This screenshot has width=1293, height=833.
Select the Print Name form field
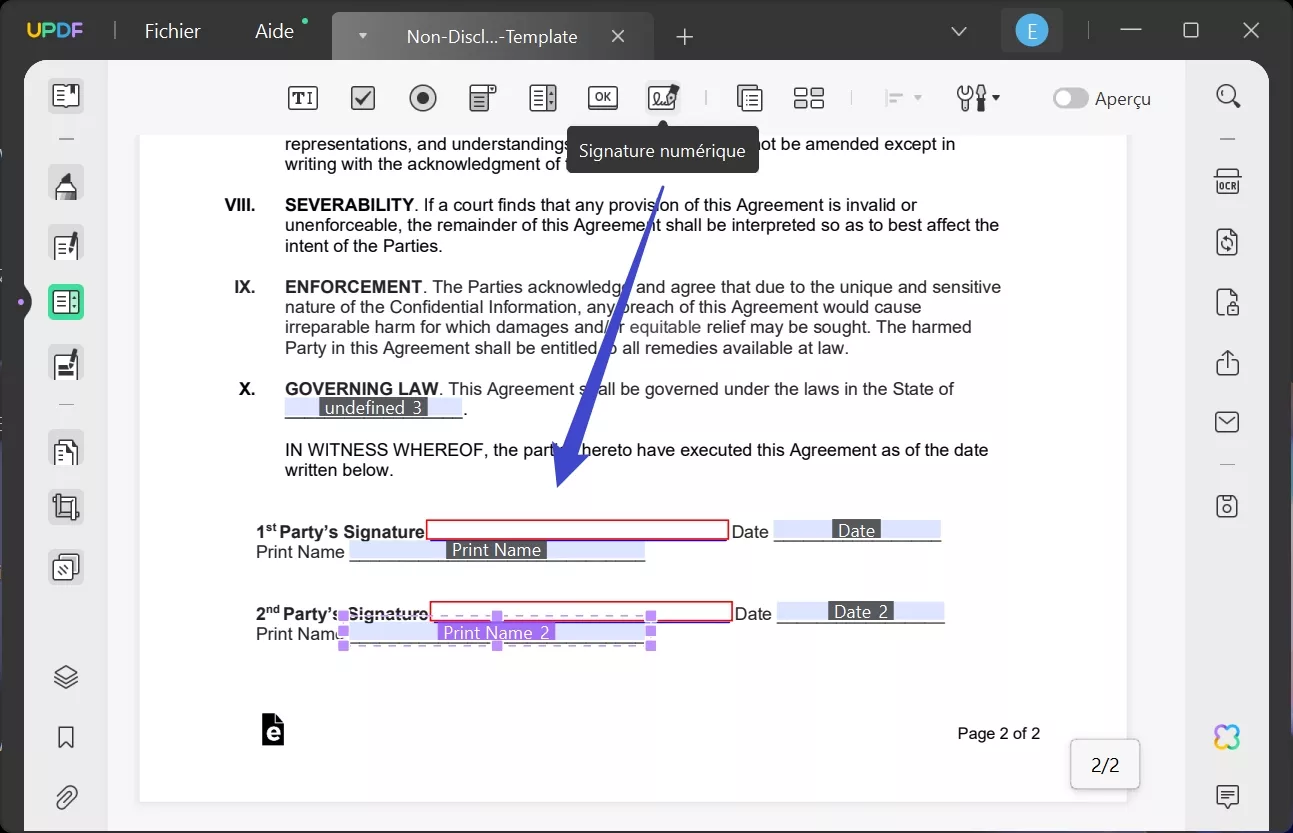click(x=497, y=550)
